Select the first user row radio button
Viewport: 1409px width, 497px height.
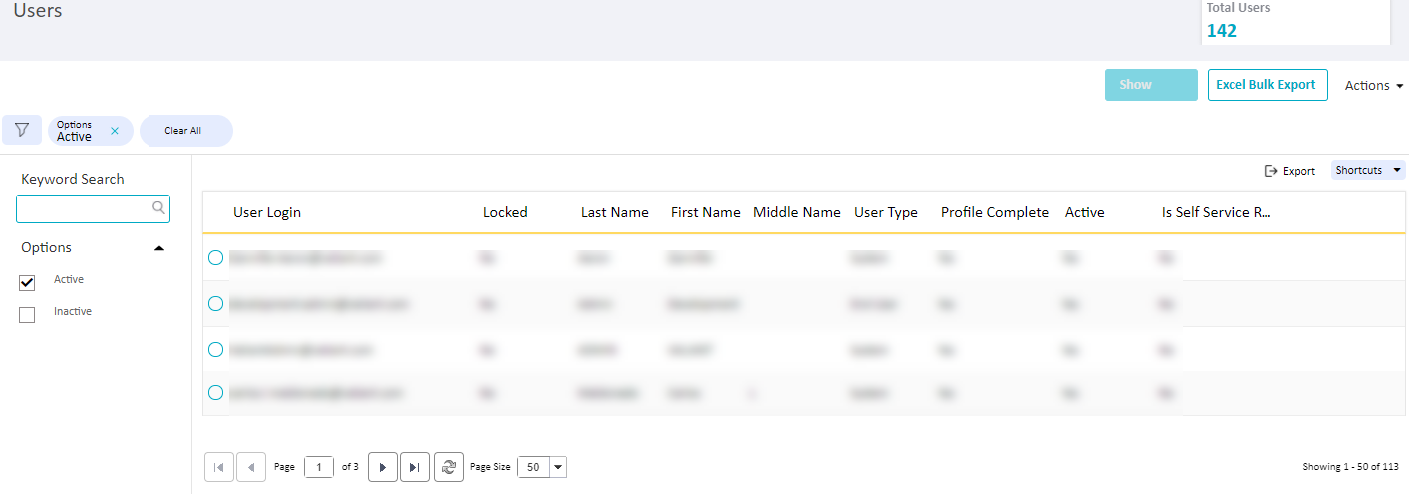click(215, 258)
